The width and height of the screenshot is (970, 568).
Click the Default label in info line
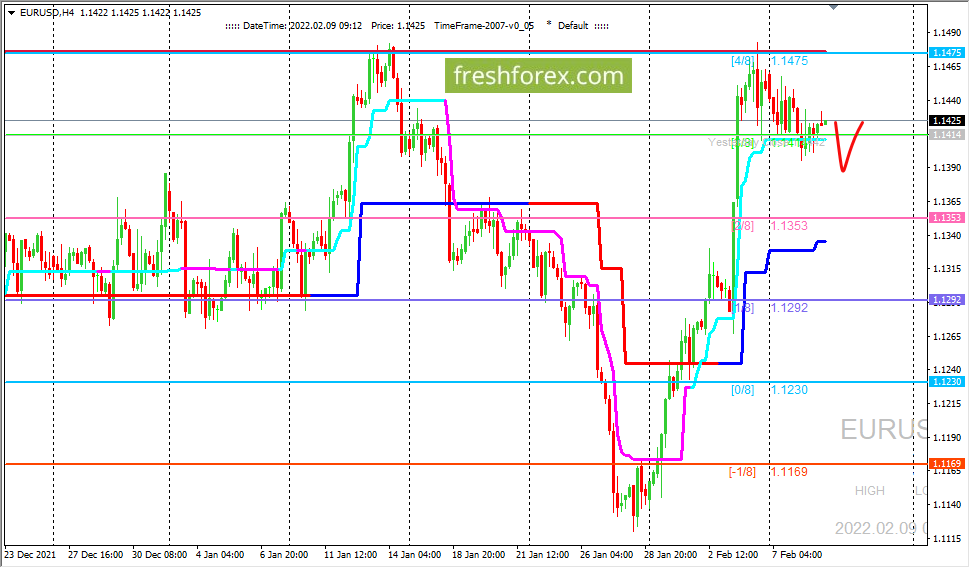[573, 26]
